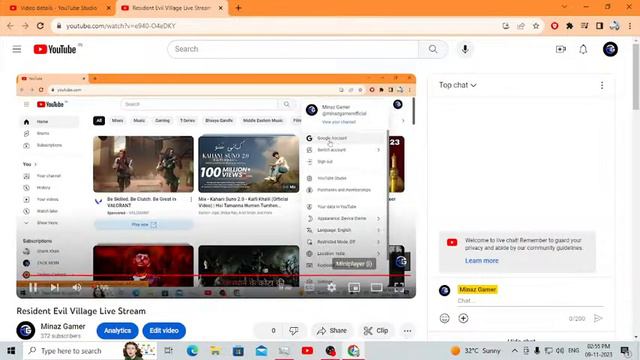
Task: Open Chrome three-dot menu
Action: tap(630, 26)
